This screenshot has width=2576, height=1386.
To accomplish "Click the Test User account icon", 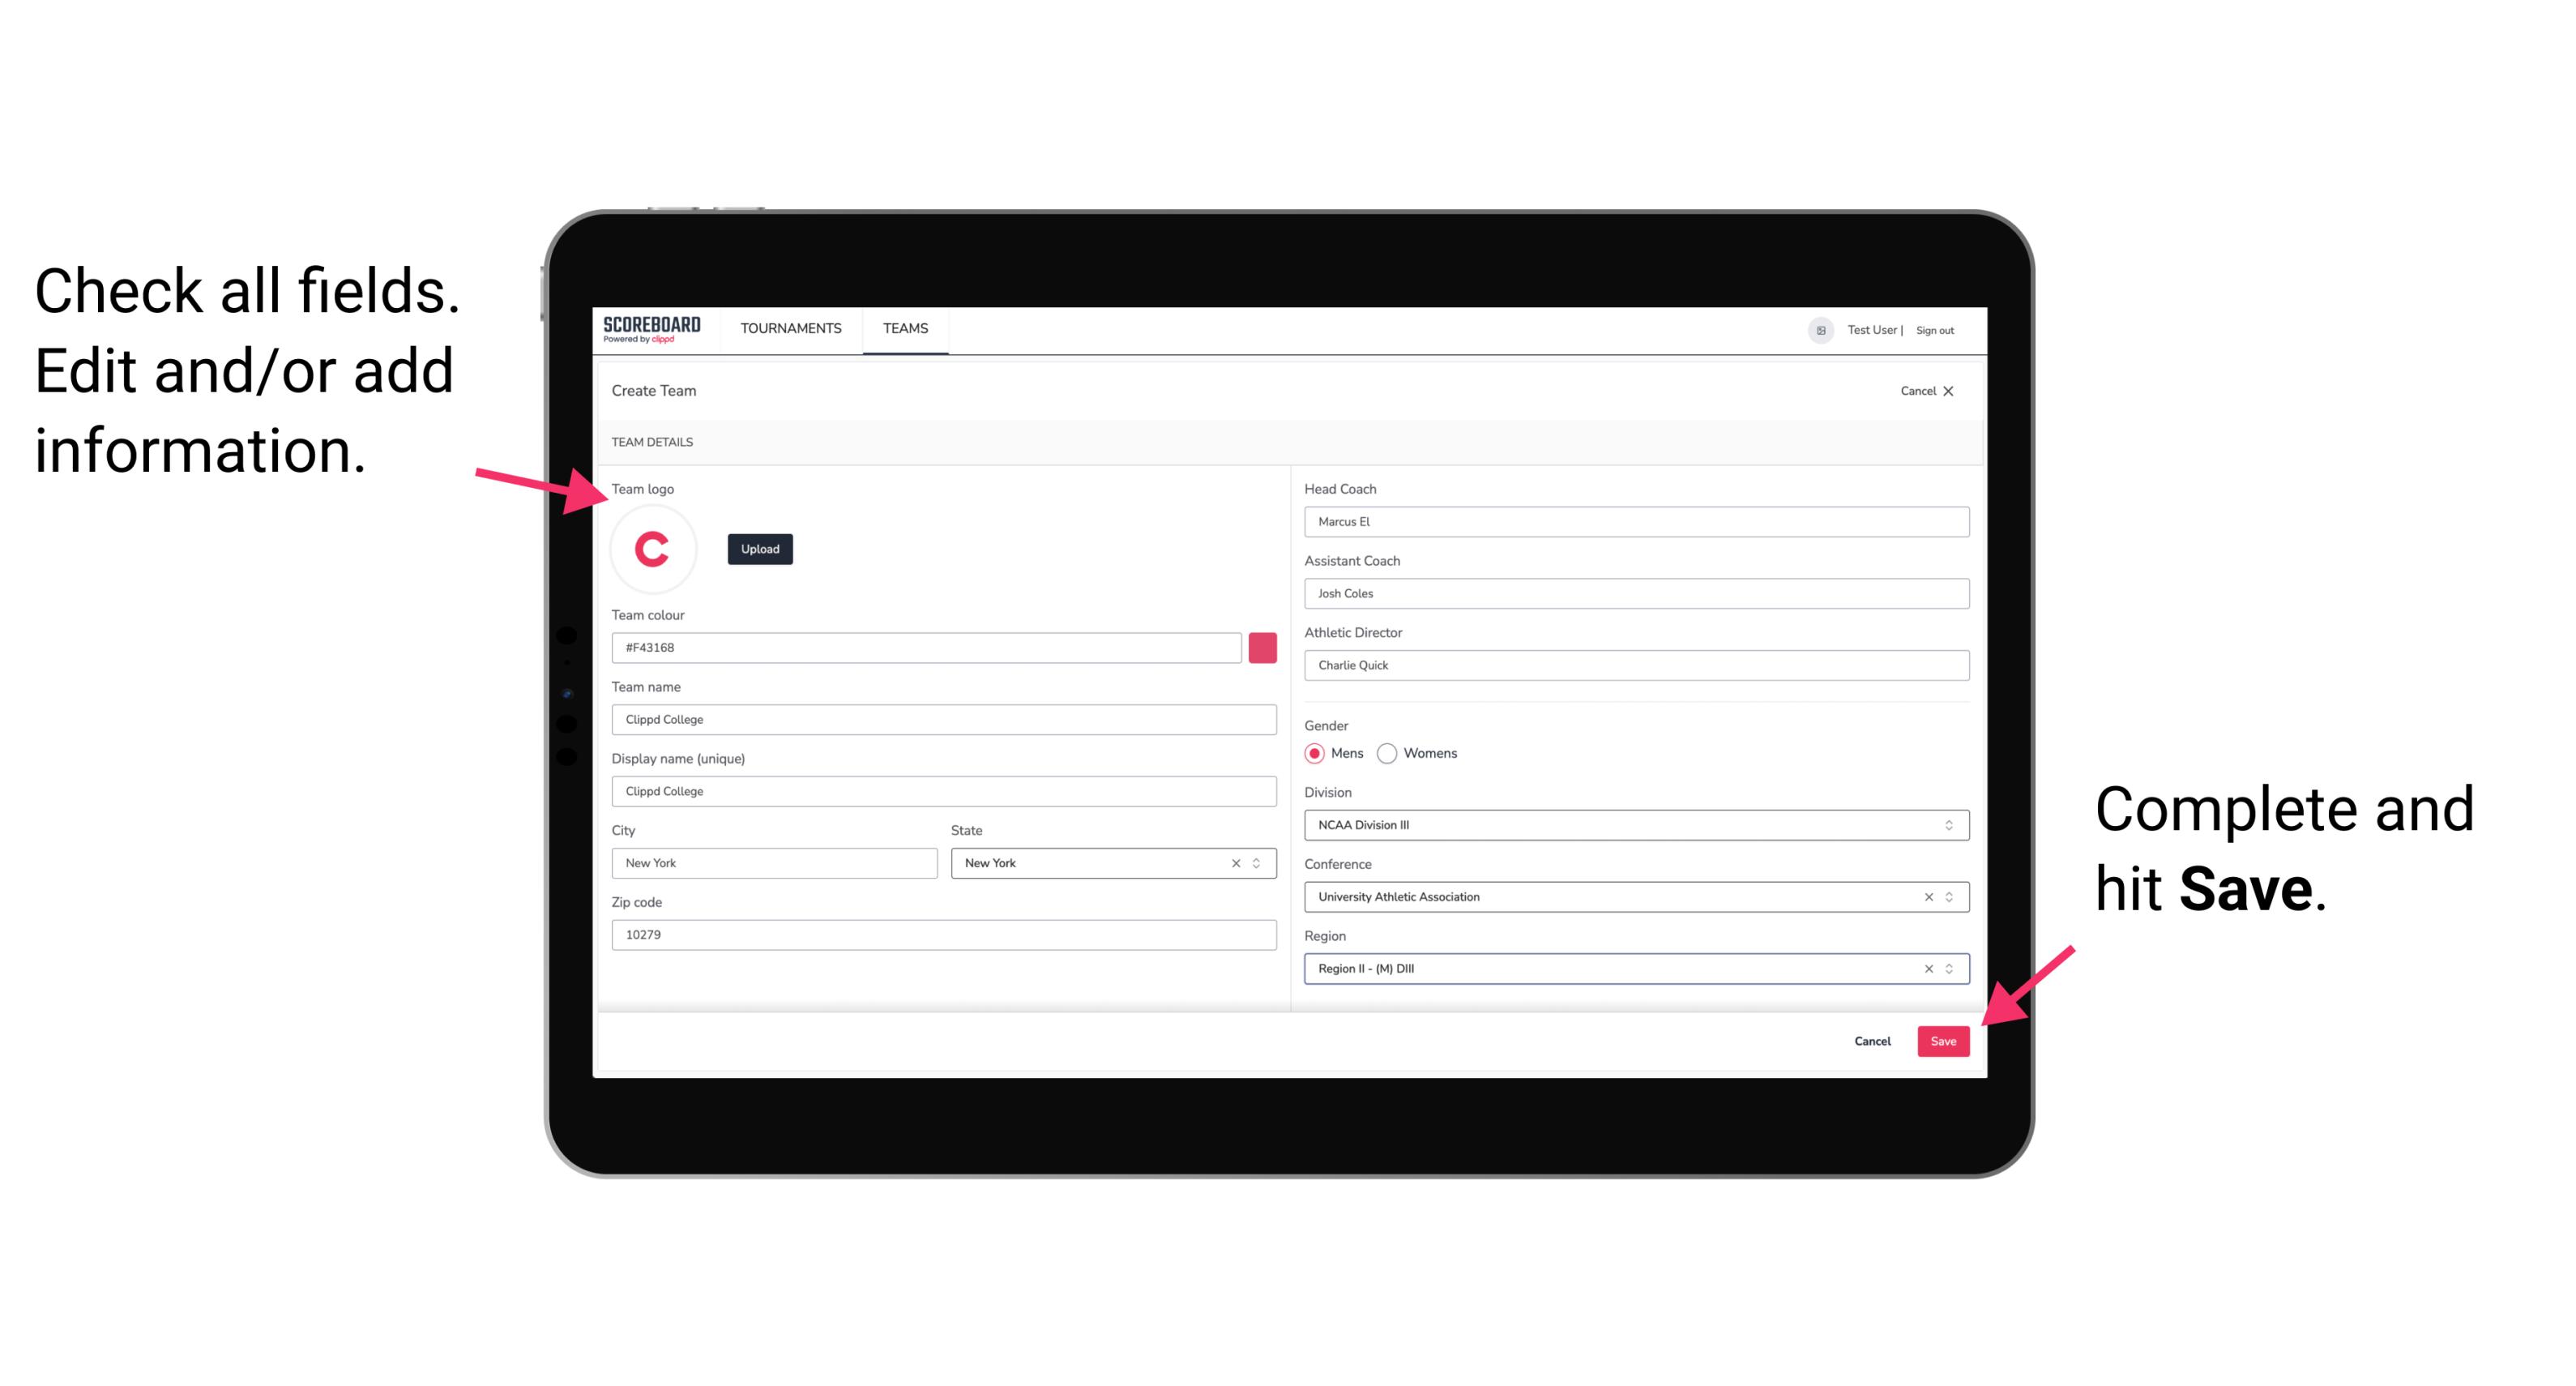I will tap(1815, 329).
